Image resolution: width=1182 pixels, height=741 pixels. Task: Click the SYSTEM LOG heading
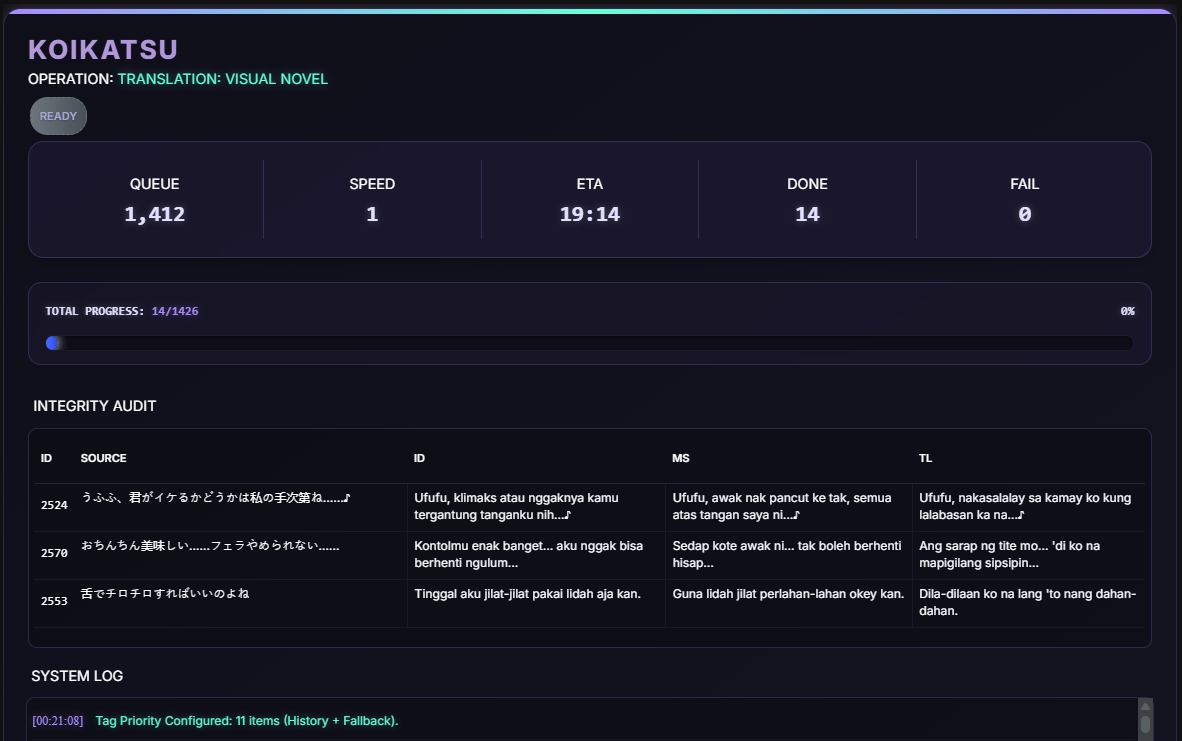[x=77, y=676]
